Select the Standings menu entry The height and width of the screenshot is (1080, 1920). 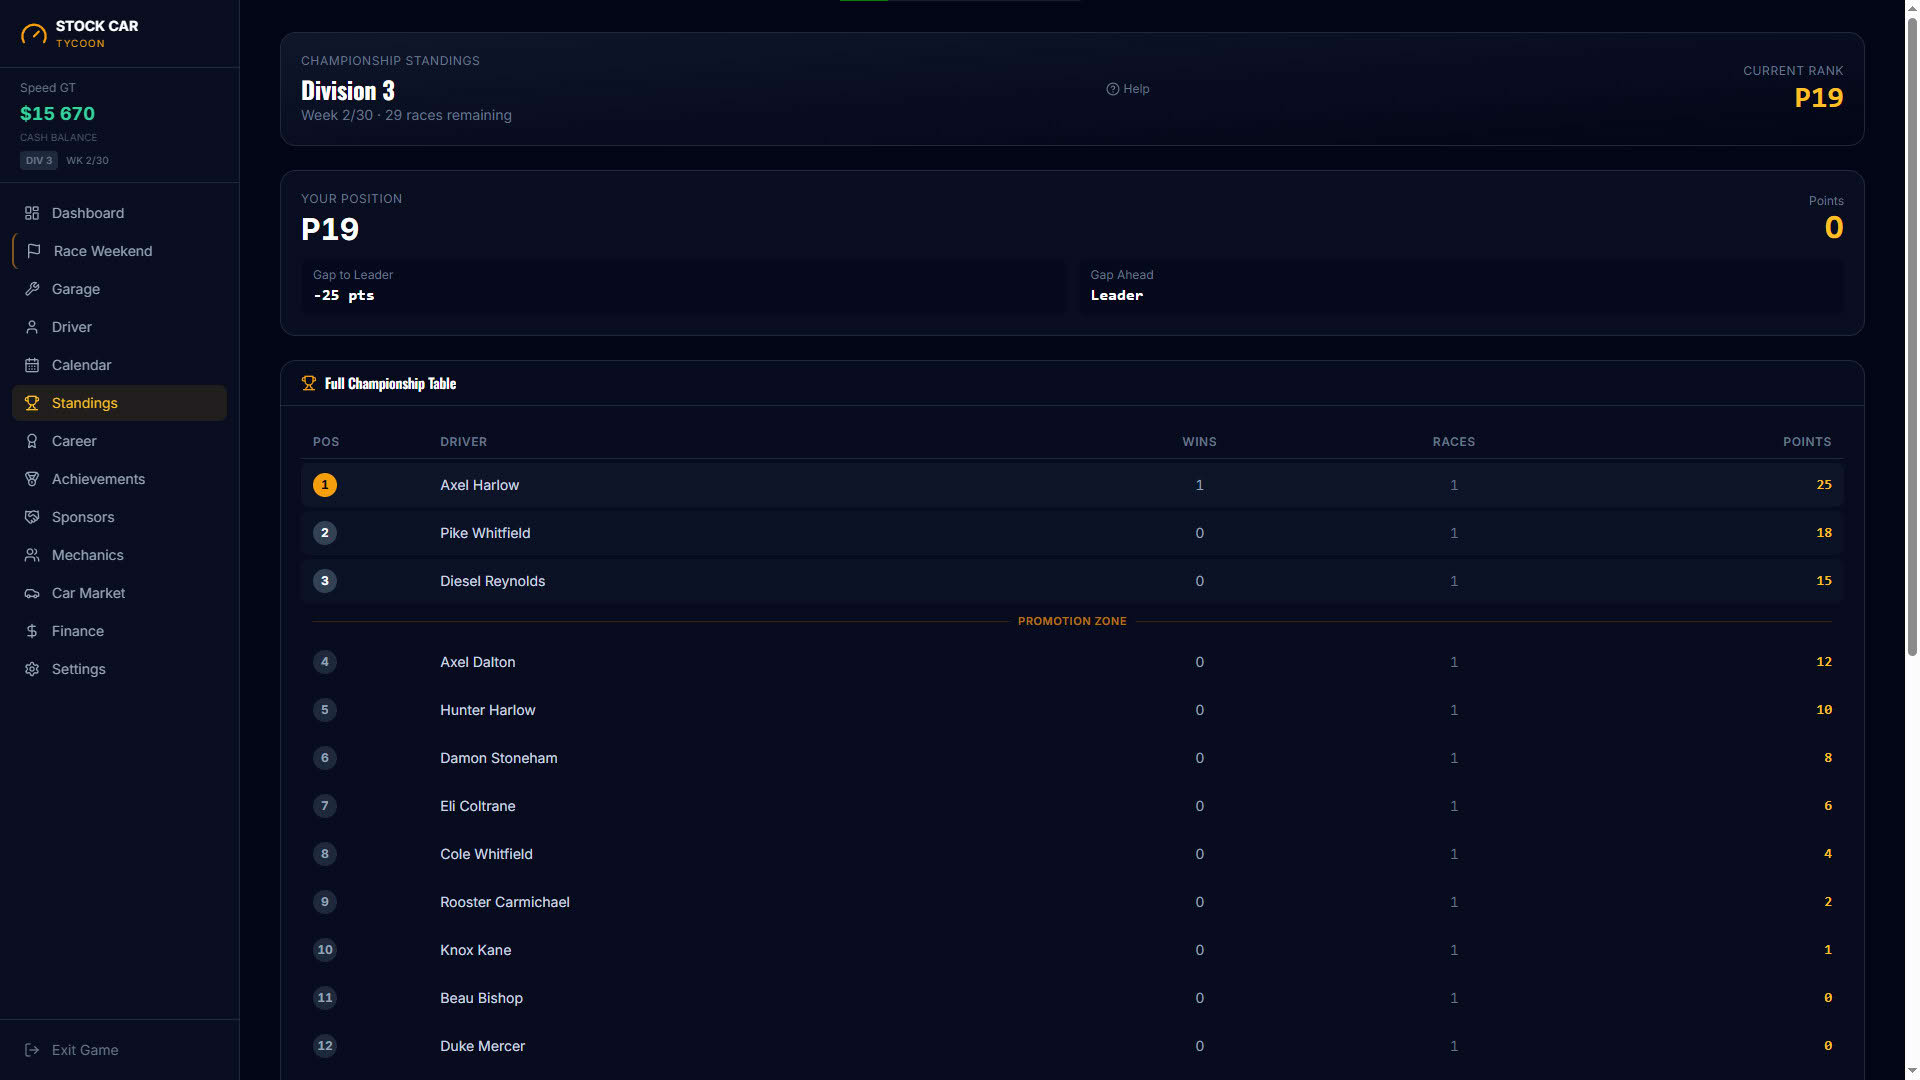click(119, 403)
